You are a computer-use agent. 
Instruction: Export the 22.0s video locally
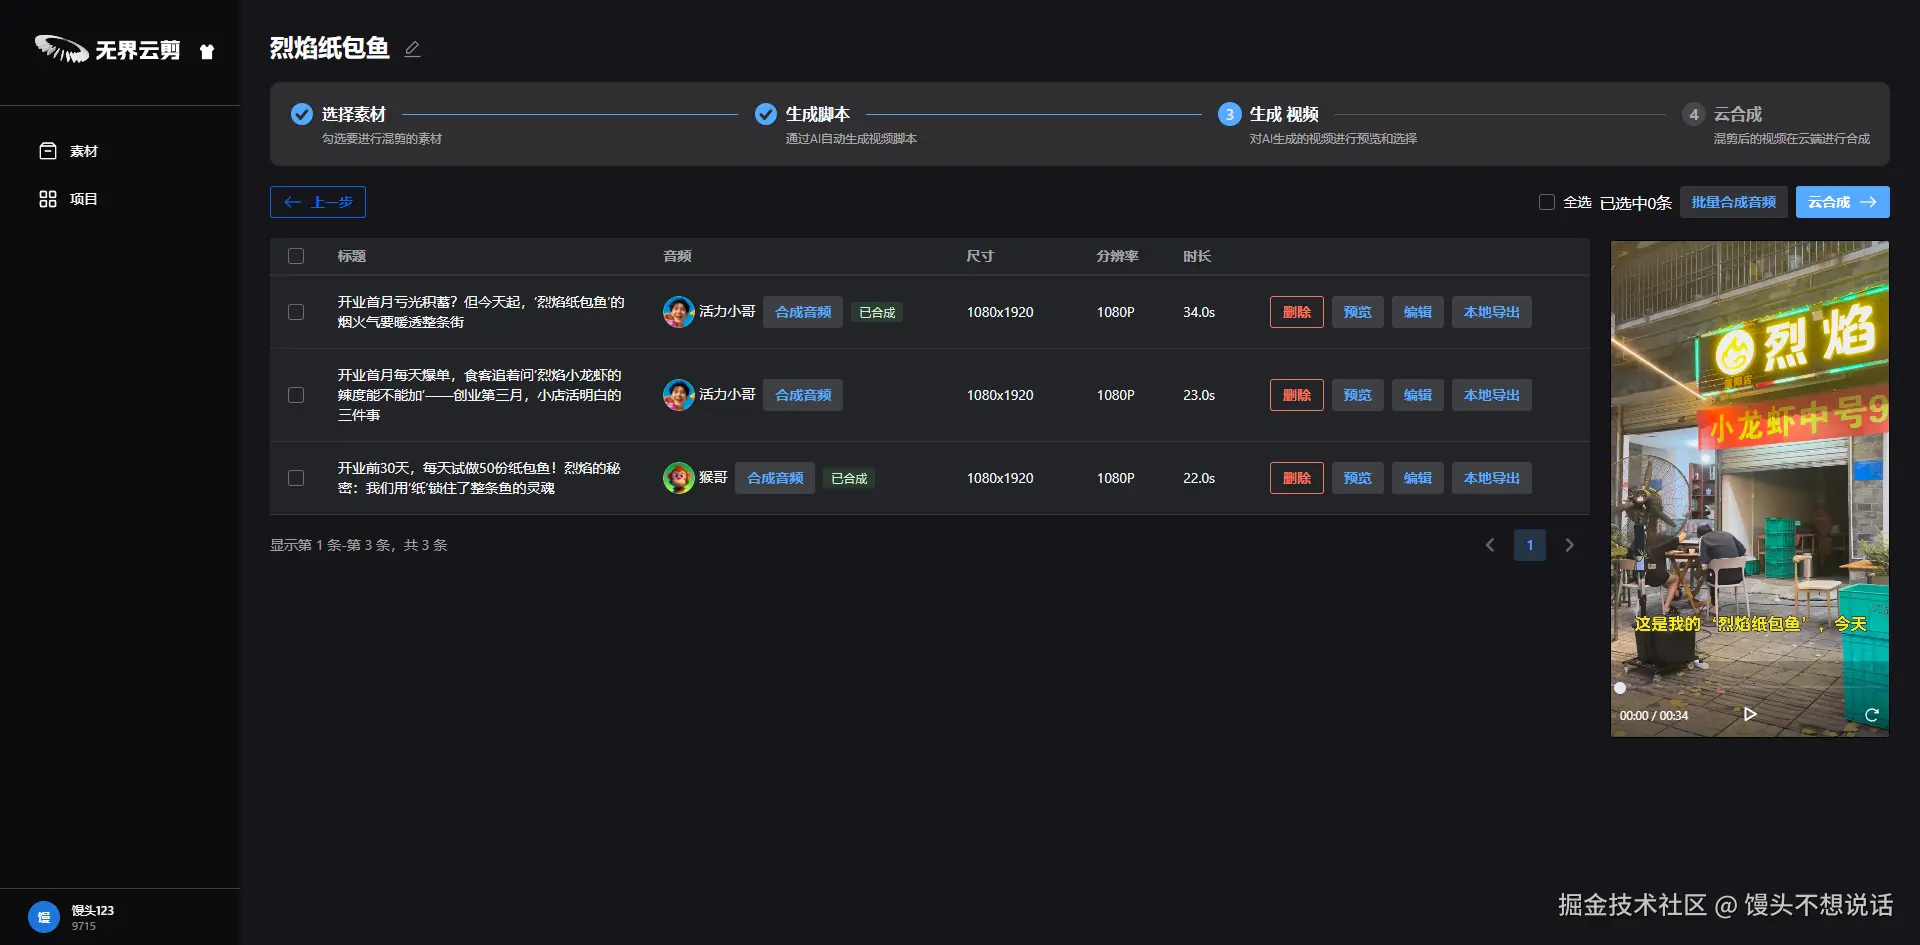pos(1492,478)
